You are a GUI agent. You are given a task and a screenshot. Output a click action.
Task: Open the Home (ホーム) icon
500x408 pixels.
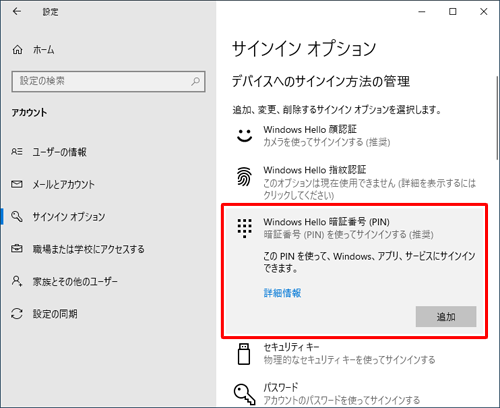pyautogui.click(x=18, y=50)
